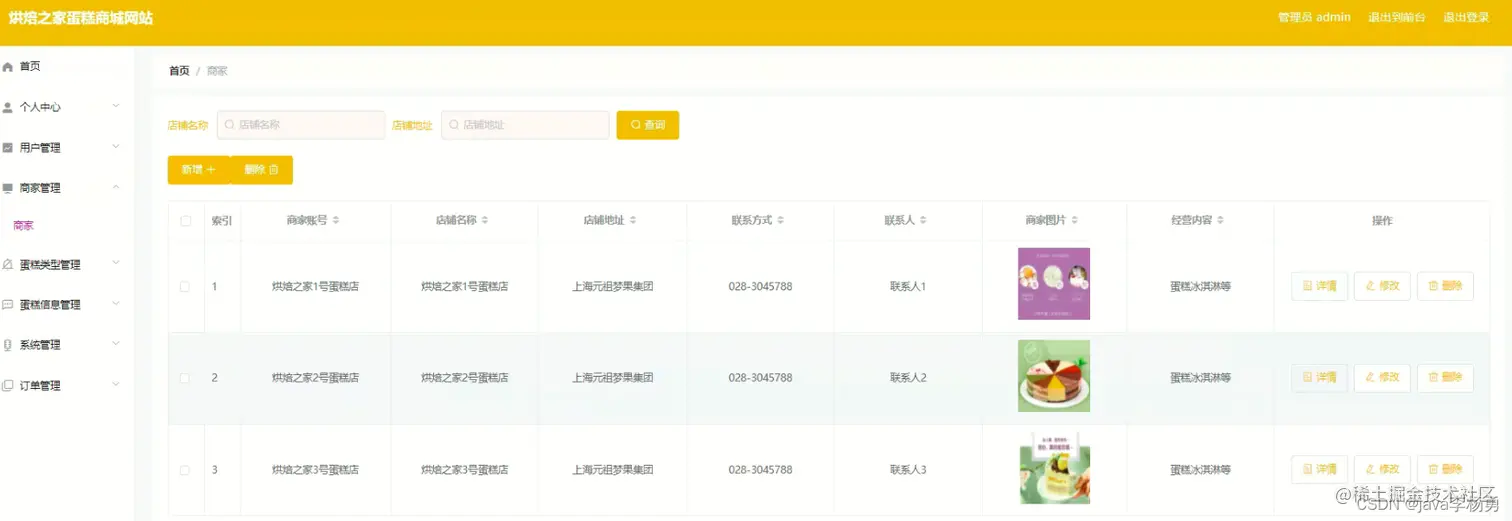Click the sort icon on 商家图片 column

[x=1074, y=220]
